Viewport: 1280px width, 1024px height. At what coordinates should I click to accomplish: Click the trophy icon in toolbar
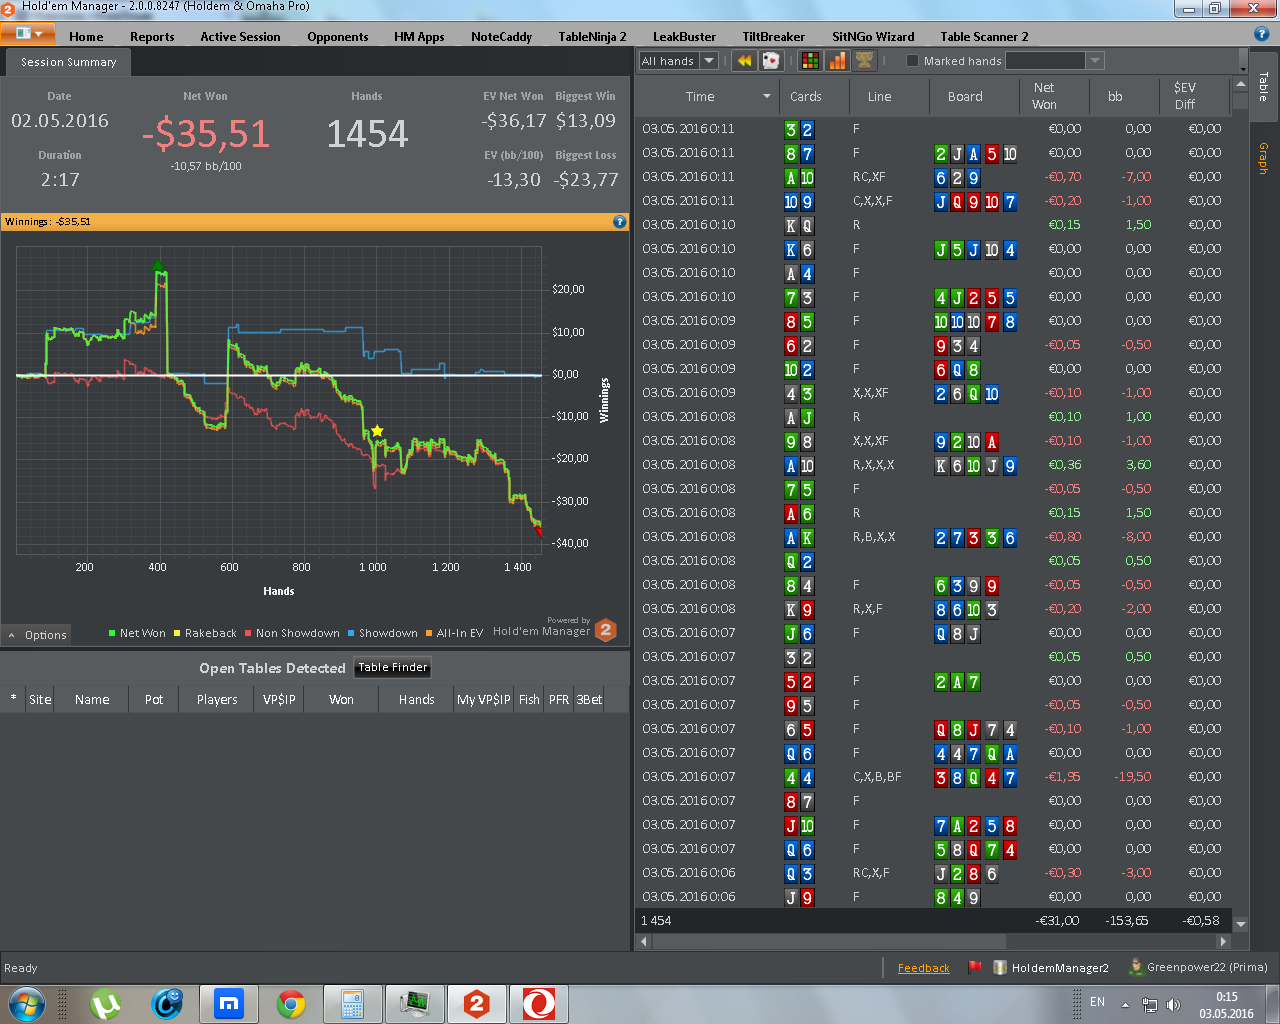coord(864,61)
